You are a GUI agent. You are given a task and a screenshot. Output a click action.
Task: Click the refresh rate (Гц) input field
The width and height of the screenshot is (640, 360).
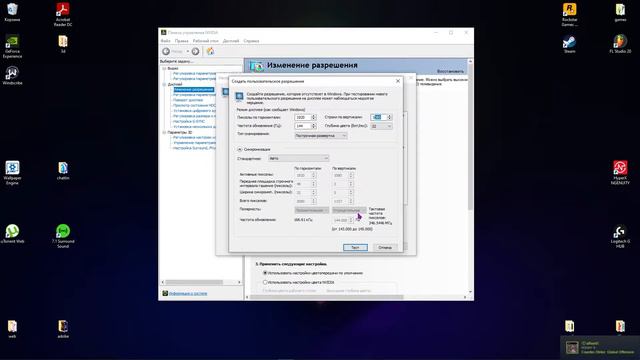[x=303, y=126]
